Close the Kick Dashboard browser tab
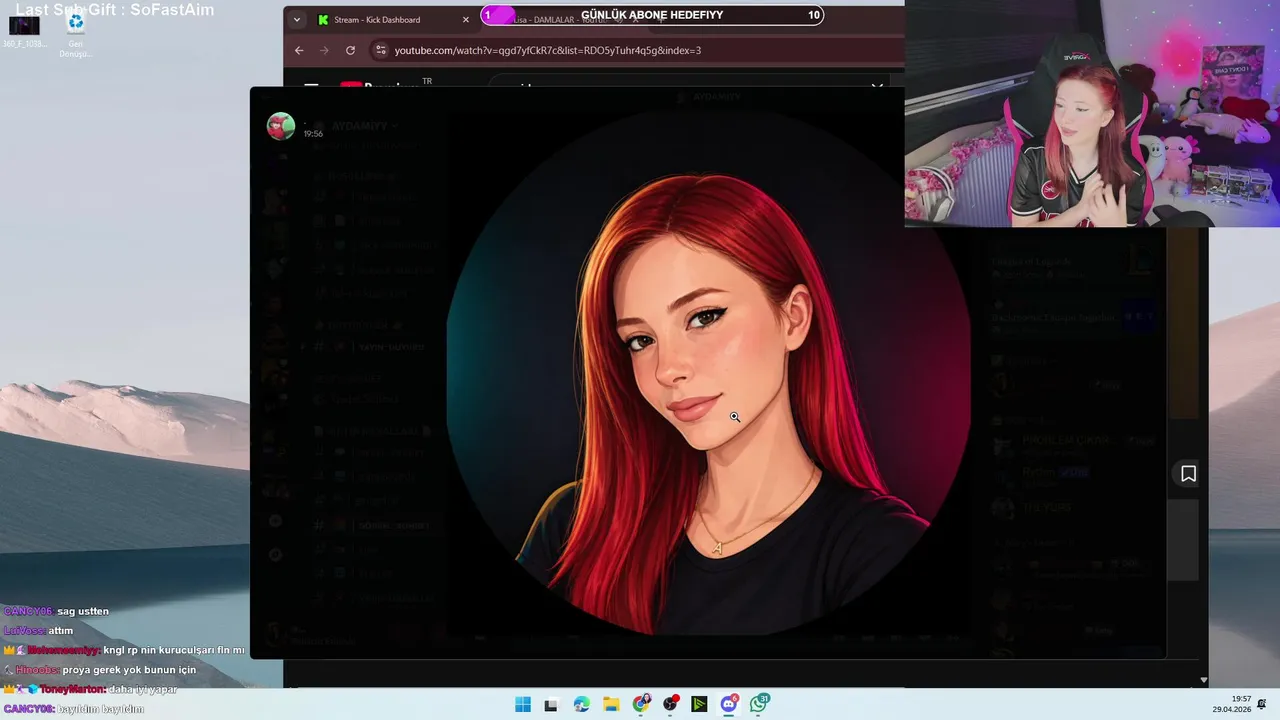This screenshot has height=720, width=1280. [465, 19]
